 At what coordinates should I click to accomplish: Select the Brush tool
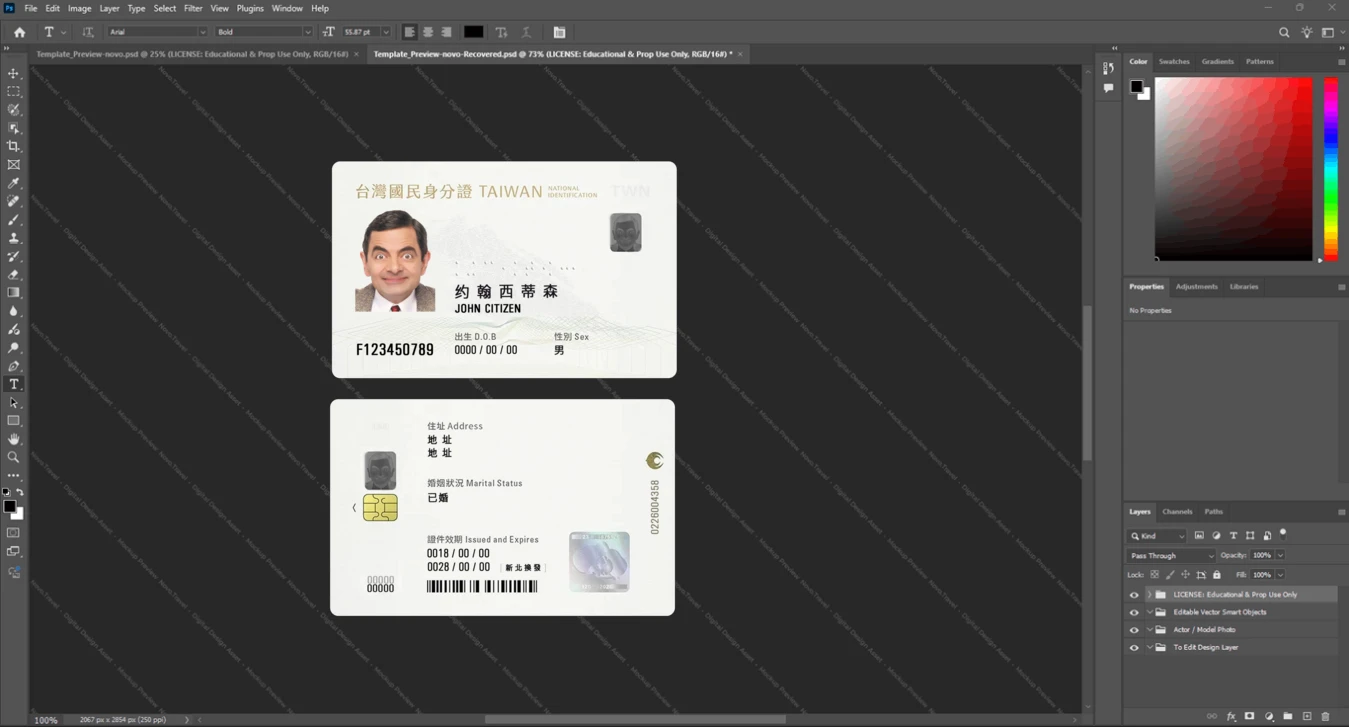point(14,219)
